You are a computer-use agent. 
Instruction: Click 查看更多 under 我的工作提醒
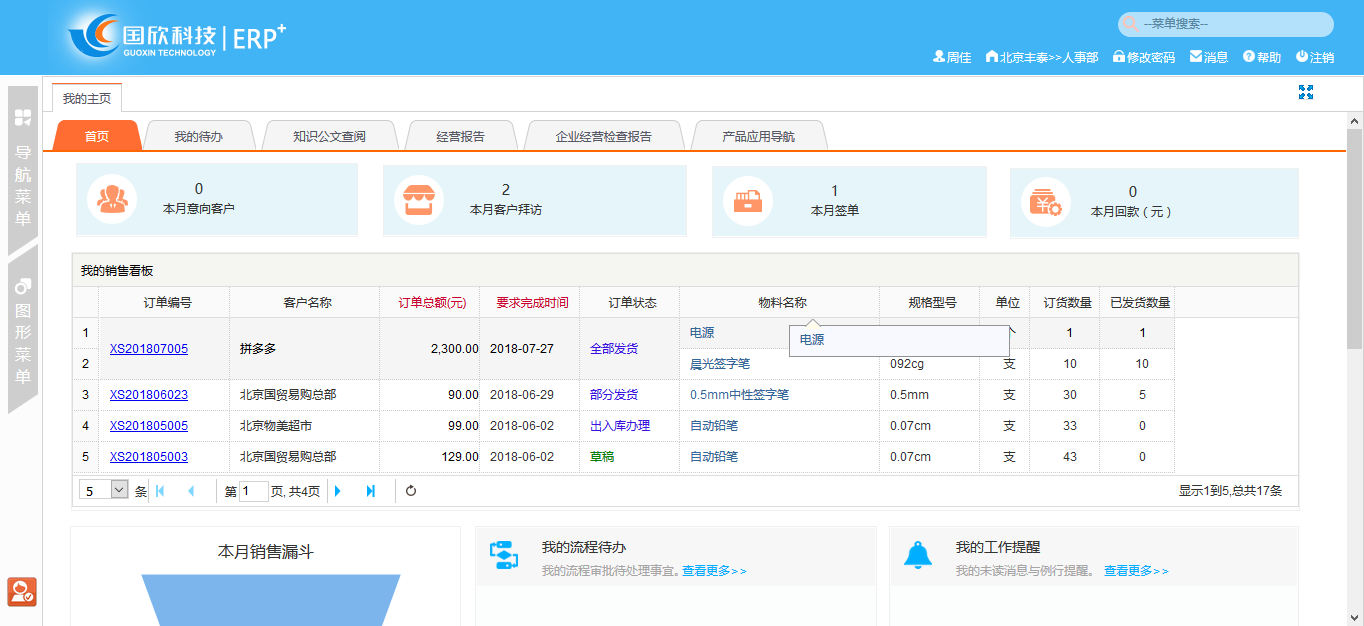(x=1136, y=571)
